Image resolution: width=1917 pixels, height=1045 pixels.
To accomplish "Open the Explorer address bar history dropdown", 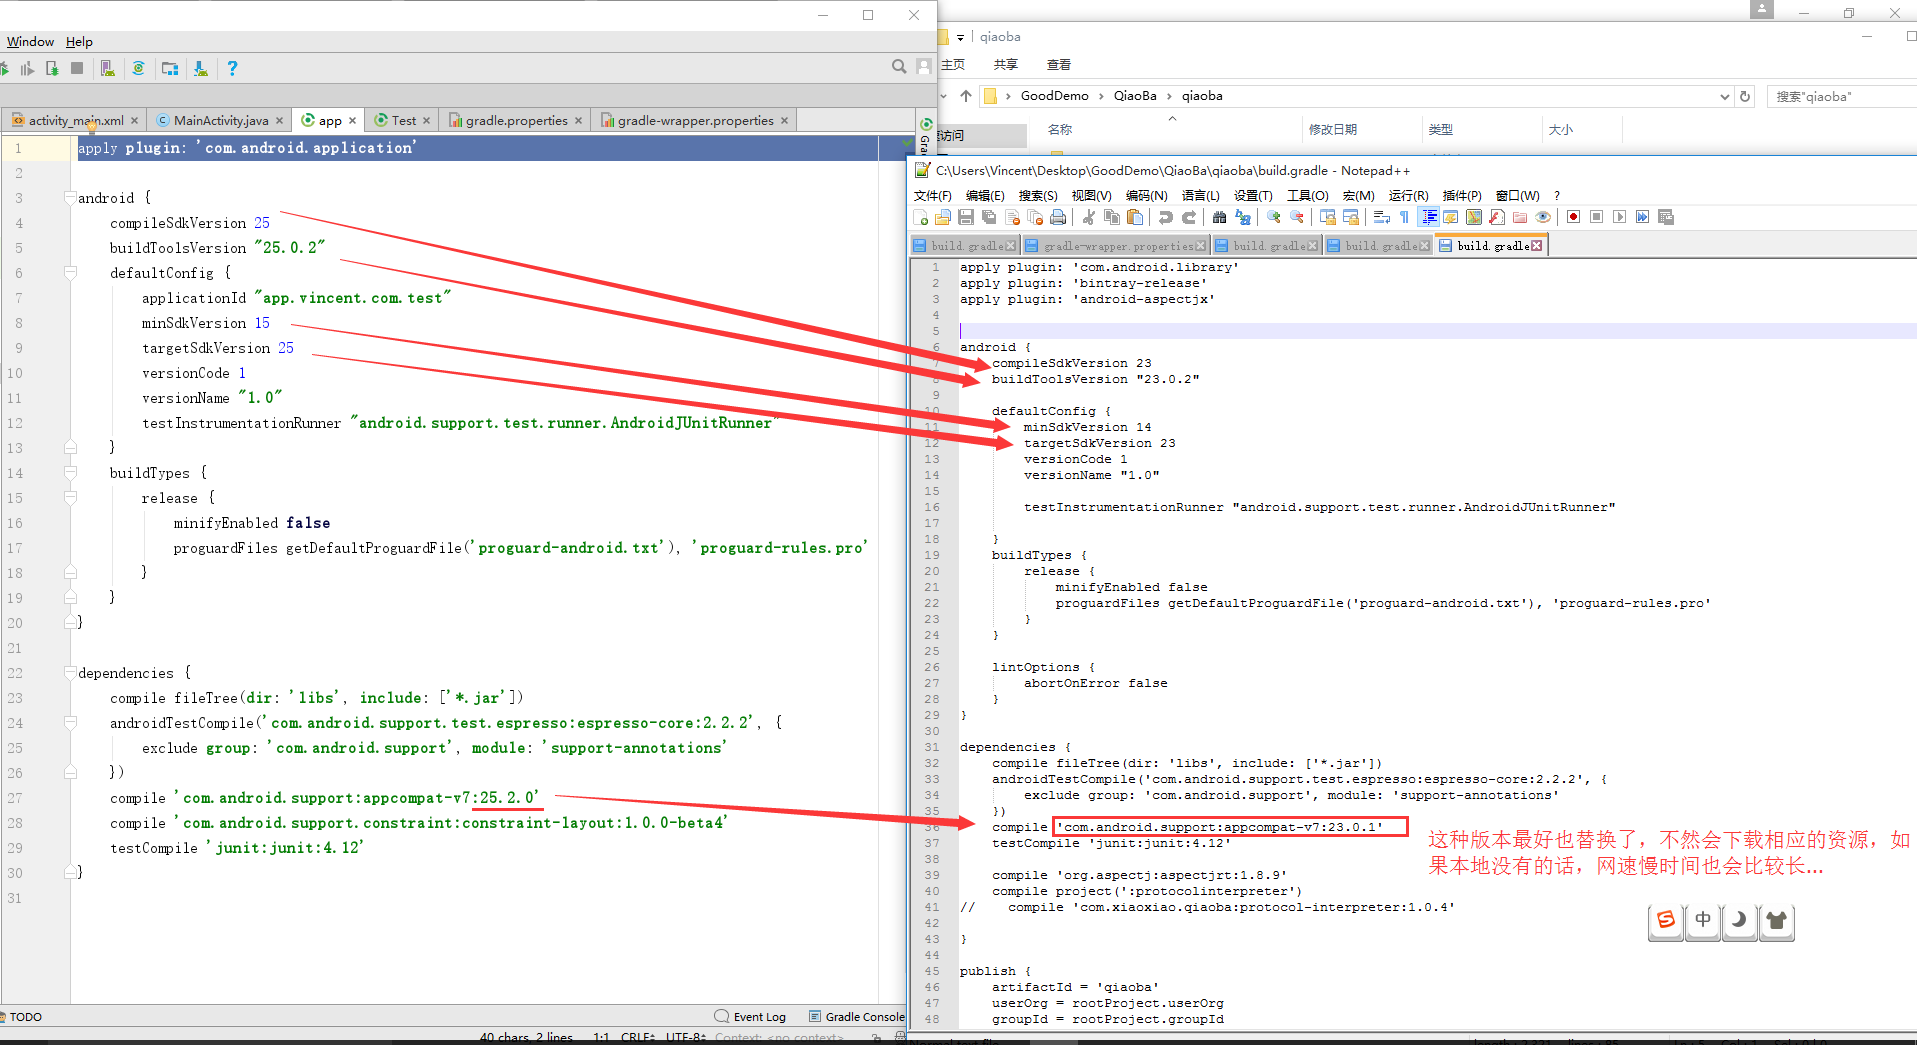I will point(1724,97).
